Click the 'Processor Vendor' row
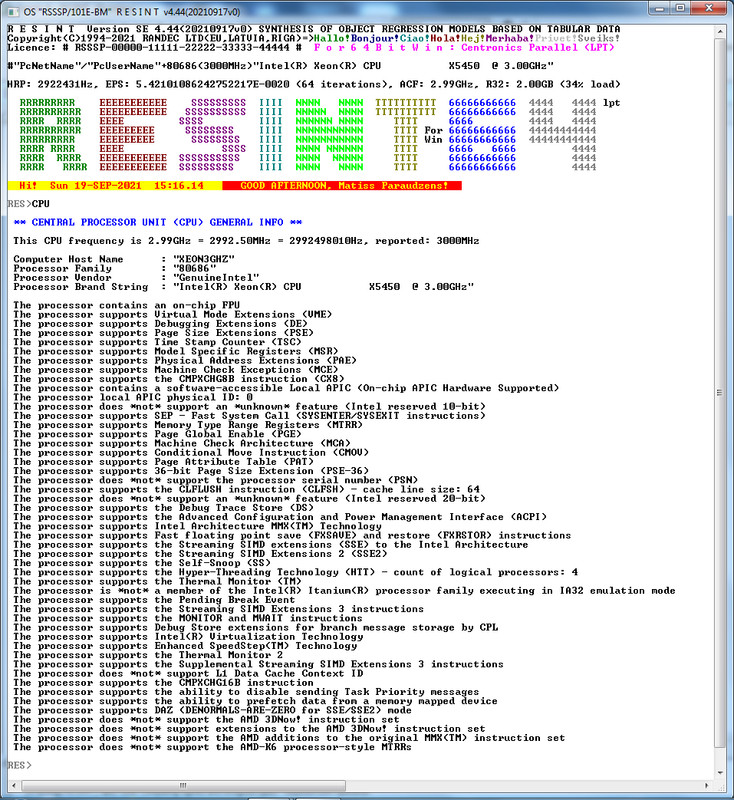 coord(136,278)
